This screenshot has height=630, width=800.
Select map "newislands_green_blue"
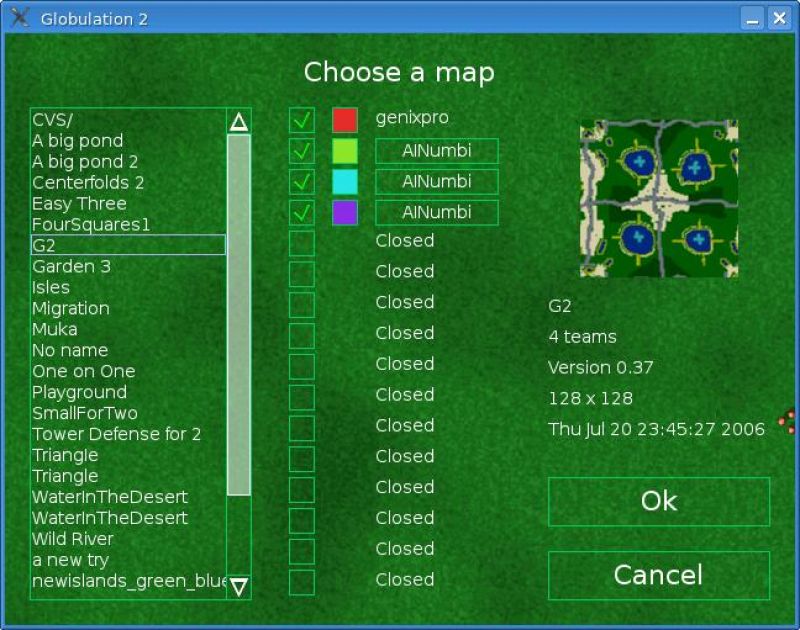(x=128, y=581)
